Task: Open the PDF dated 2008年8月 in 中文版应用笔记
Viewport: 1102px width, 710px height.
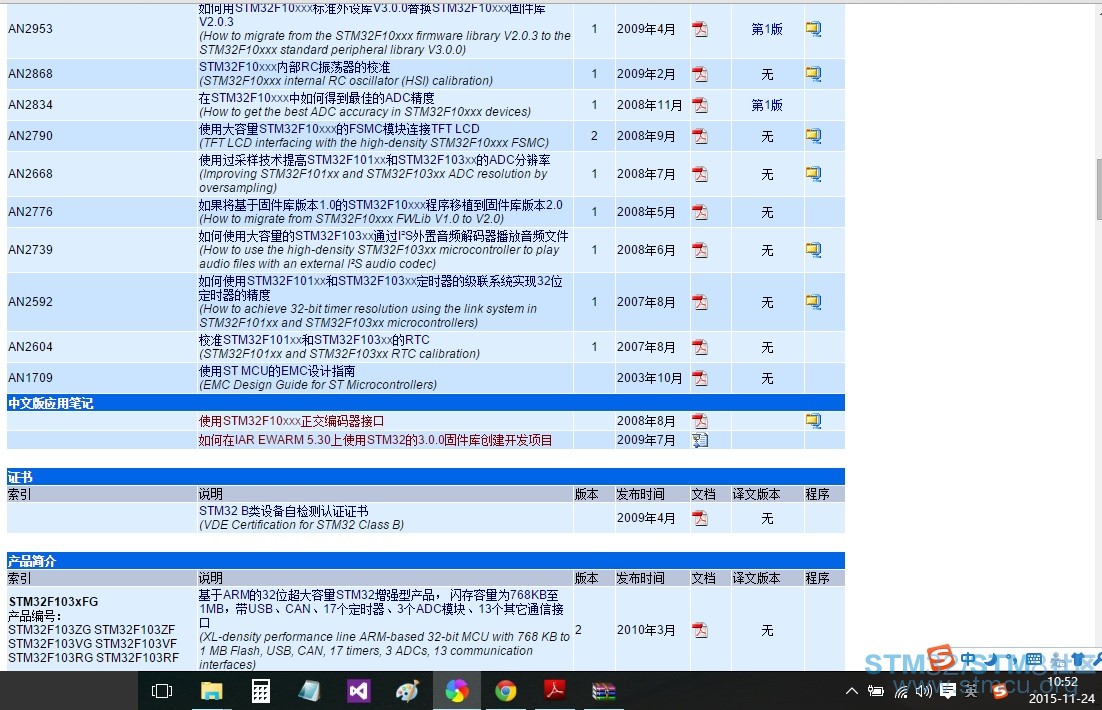Action: point(700,420)
